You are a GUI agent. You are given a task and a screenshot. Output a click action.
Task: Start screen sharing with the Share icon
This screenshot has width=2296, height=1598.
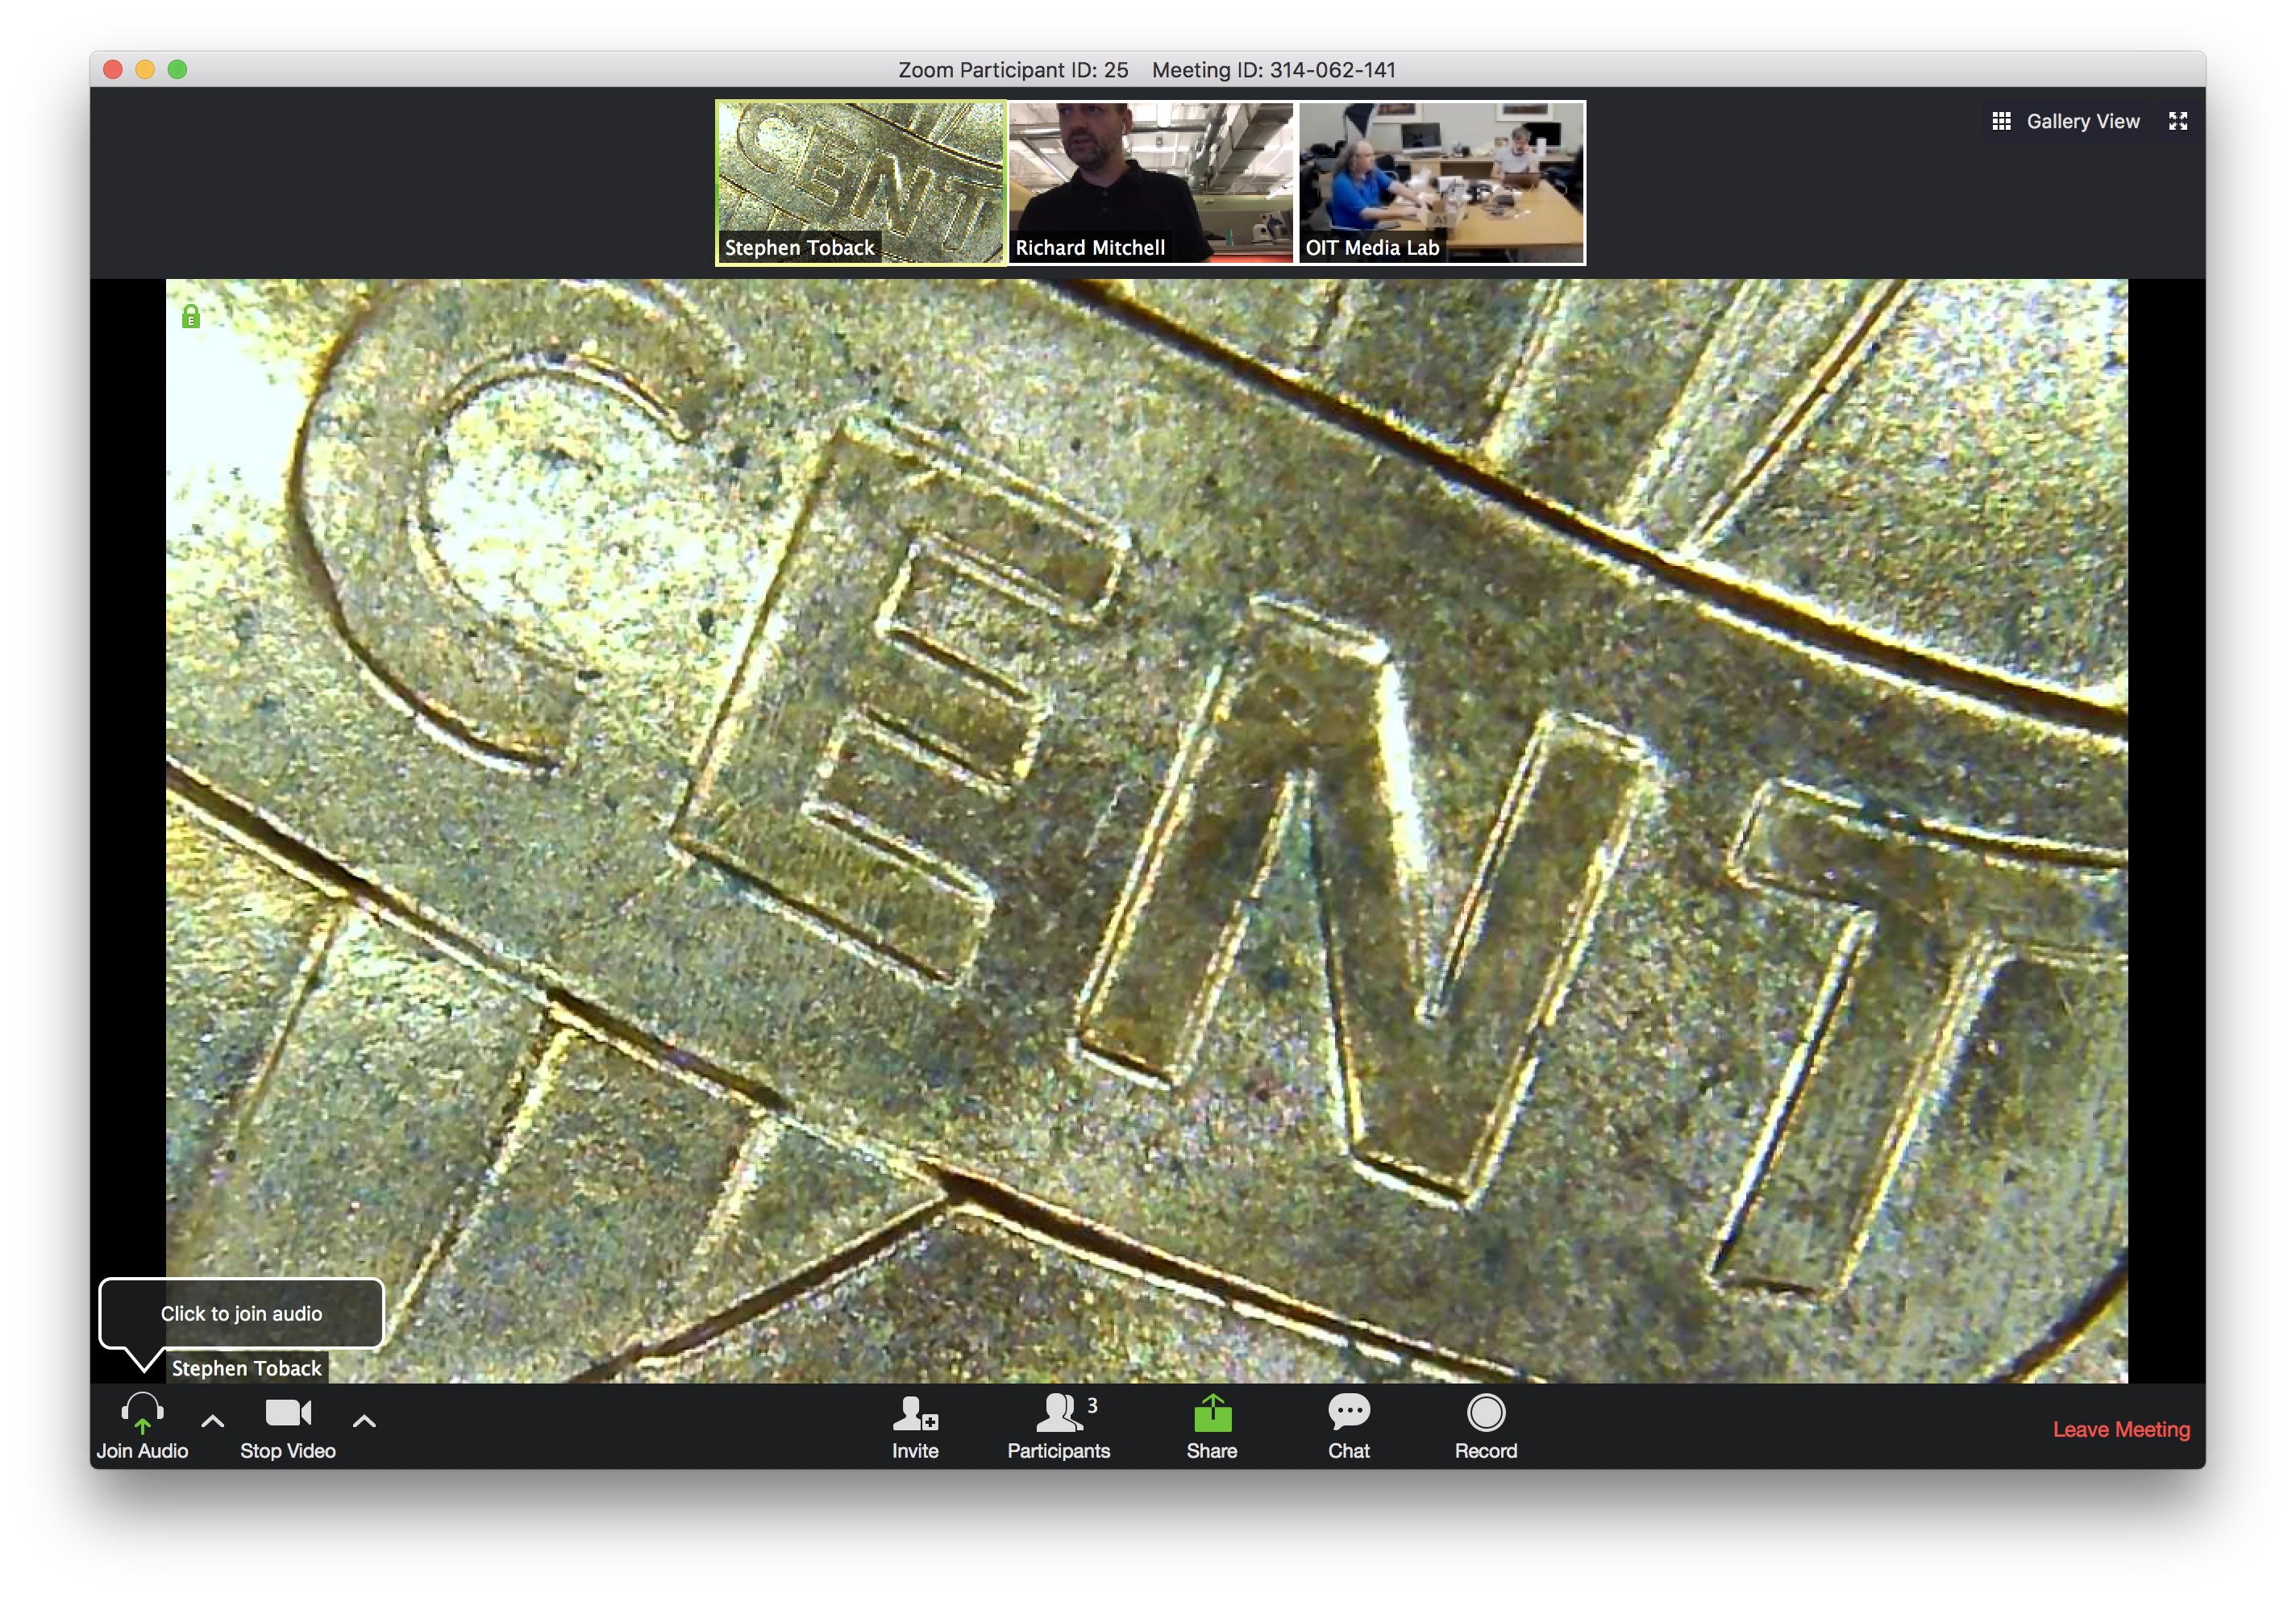[x=1212, y=1413]
